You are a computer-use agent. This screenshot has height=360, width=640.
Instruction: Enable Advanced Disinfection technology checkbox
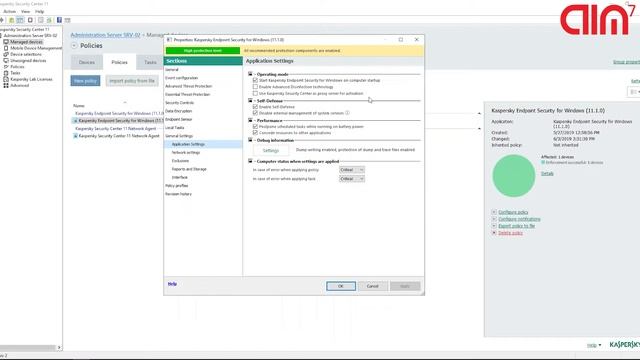point(255,87)
